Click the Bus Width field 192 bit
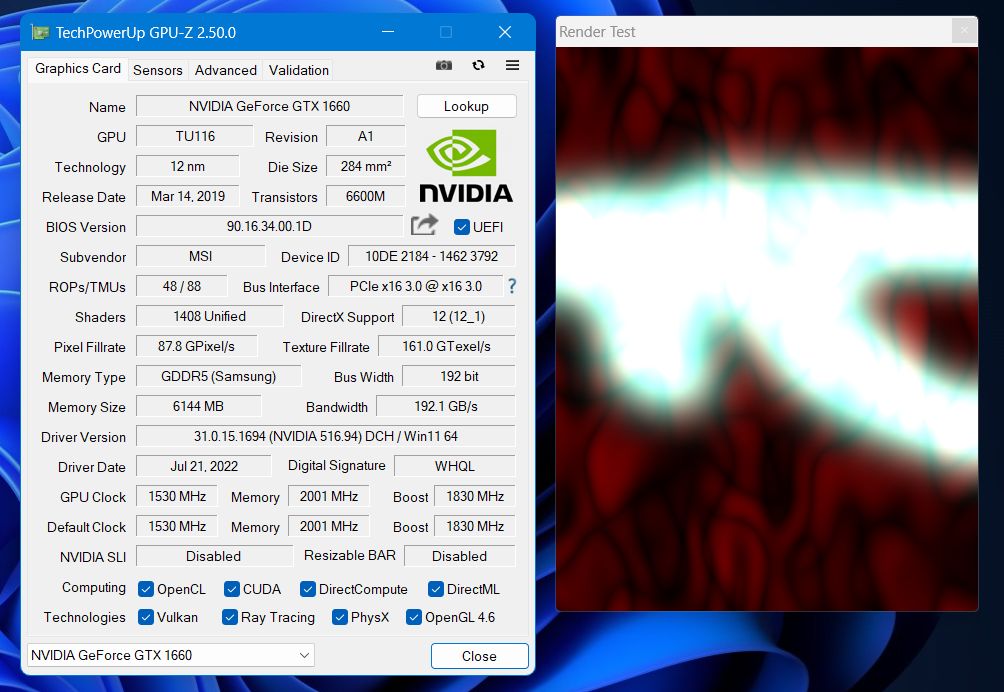The width and height of the screenshot is (1004, 692). [x=458, y=376]
